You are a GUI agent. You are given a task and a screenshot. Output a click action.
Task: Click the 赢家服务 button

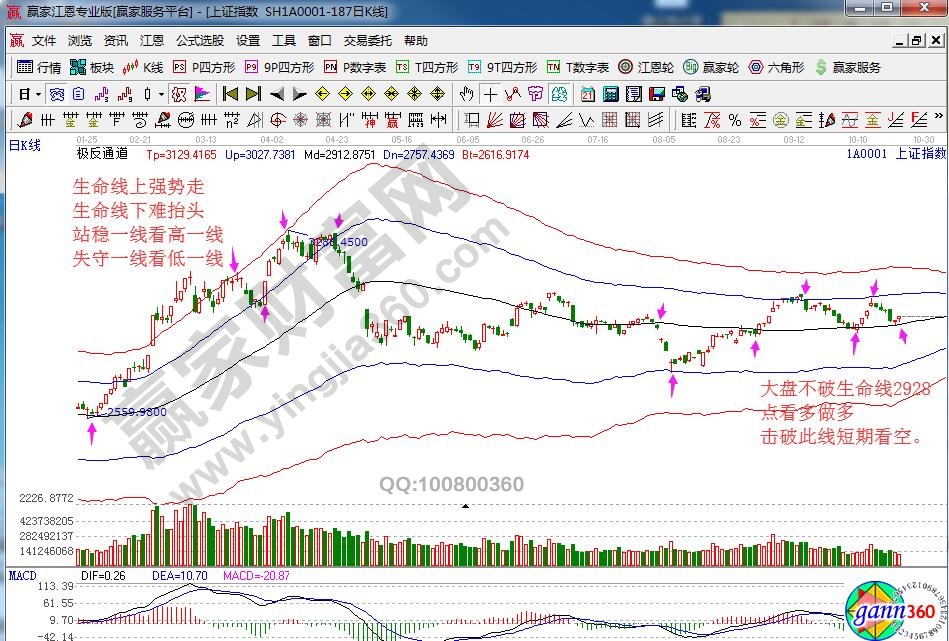coord(849,67)
